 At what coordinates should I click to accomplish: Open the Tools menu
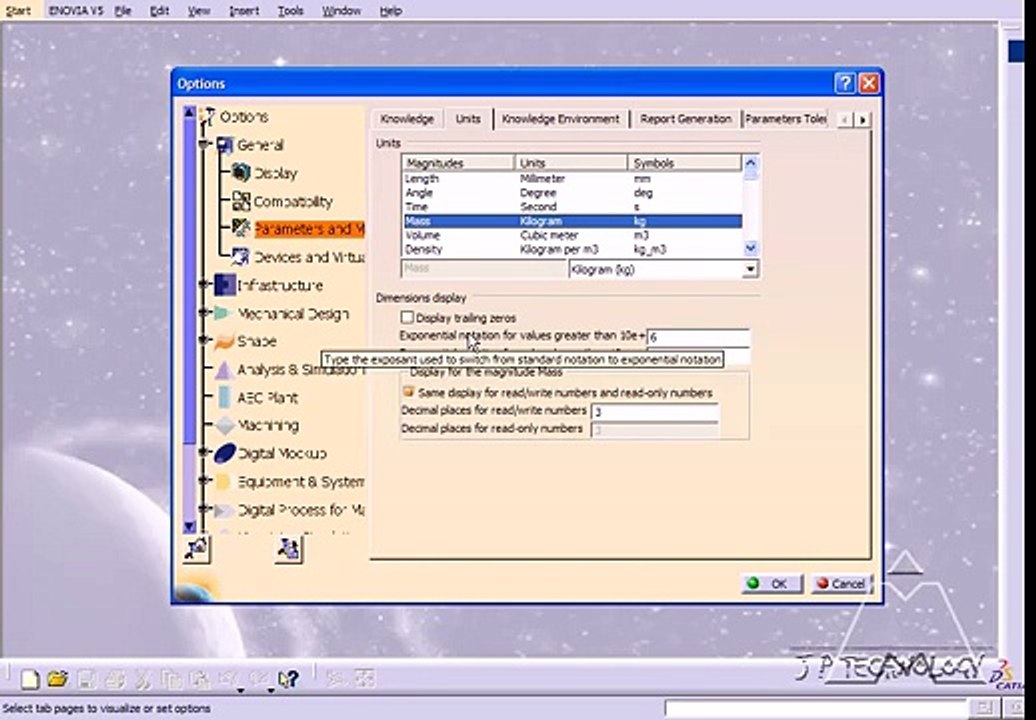(290, 11)
